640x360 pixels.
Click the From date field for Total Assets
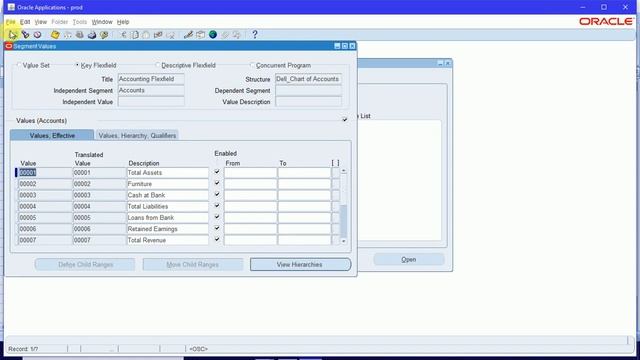point(250,173)
